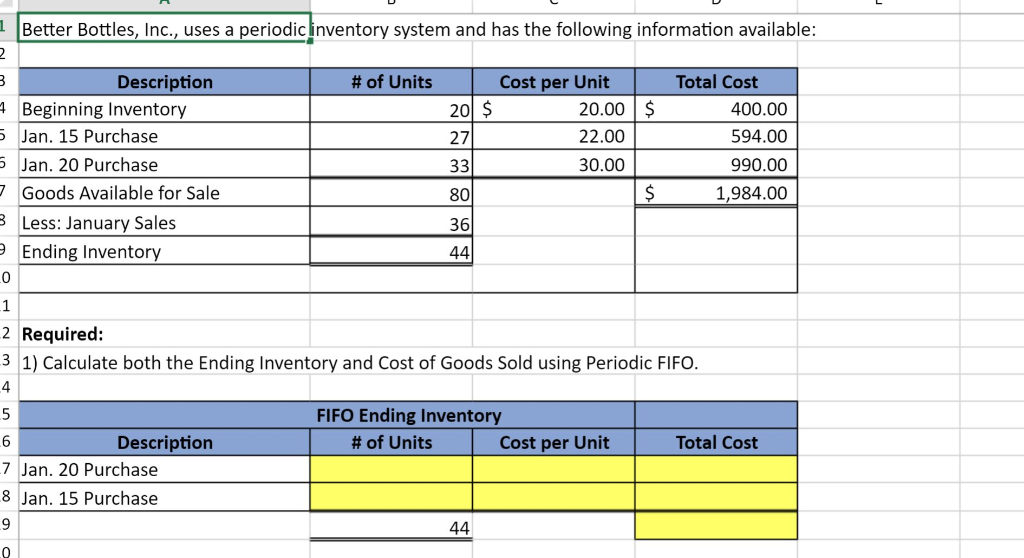Click the top 'Description' header cell
1024x558 pixels.
tap(164, 82)
